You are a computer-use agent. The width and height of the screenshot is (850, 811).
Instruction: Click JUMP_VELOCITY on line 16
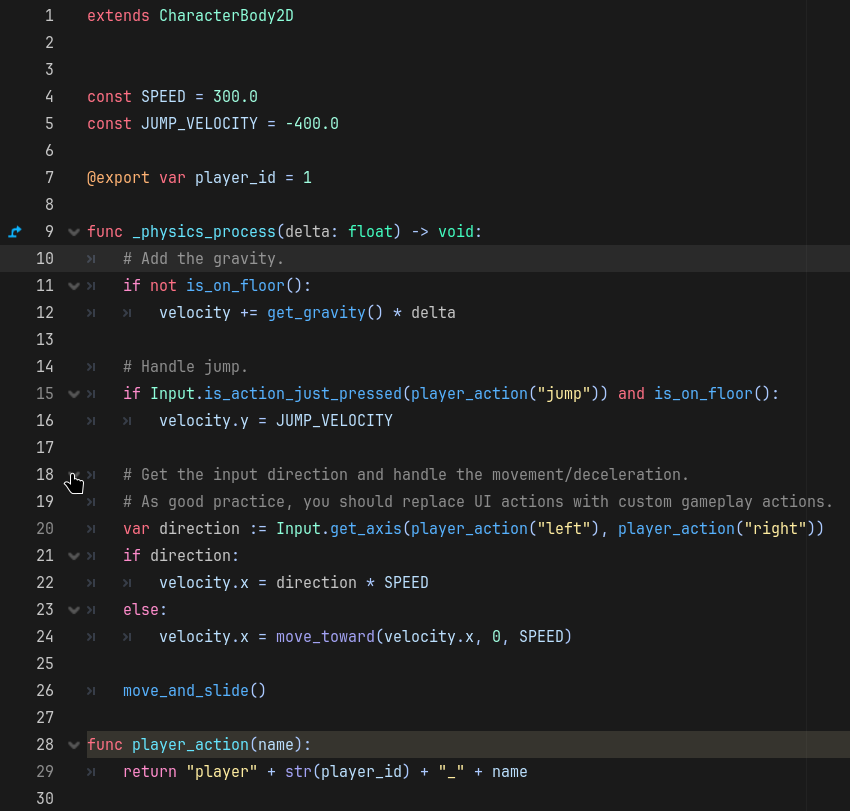[x=334, y=421]
